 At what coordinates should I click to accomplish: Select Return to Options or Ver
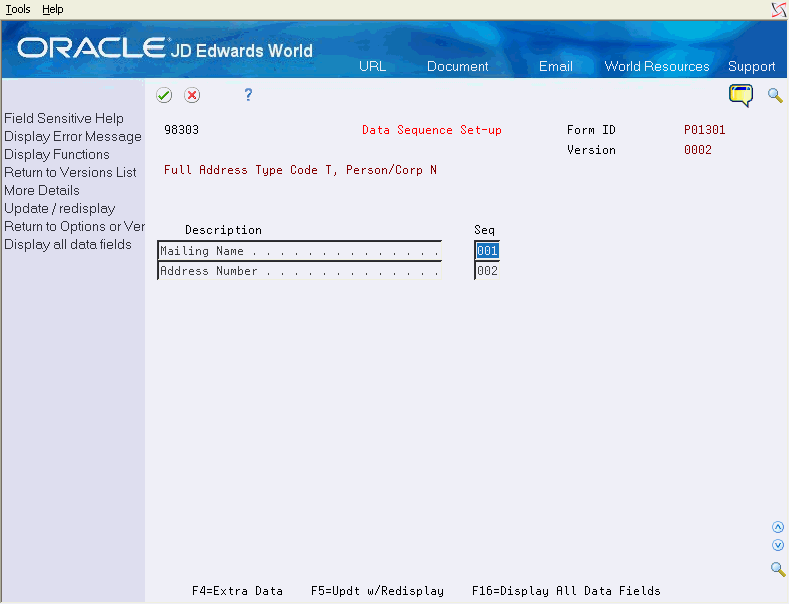click(x=74, y=226)
